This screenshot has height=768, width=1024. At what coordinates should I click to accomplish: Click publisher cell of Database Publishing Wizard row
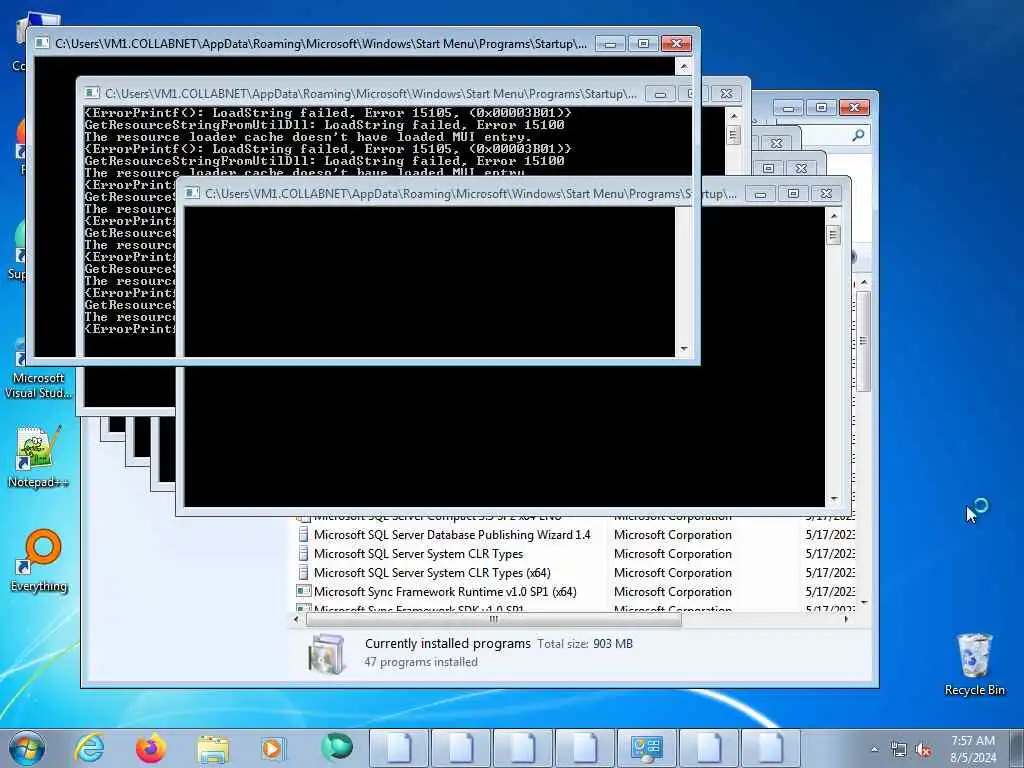[x=673, y=534]
